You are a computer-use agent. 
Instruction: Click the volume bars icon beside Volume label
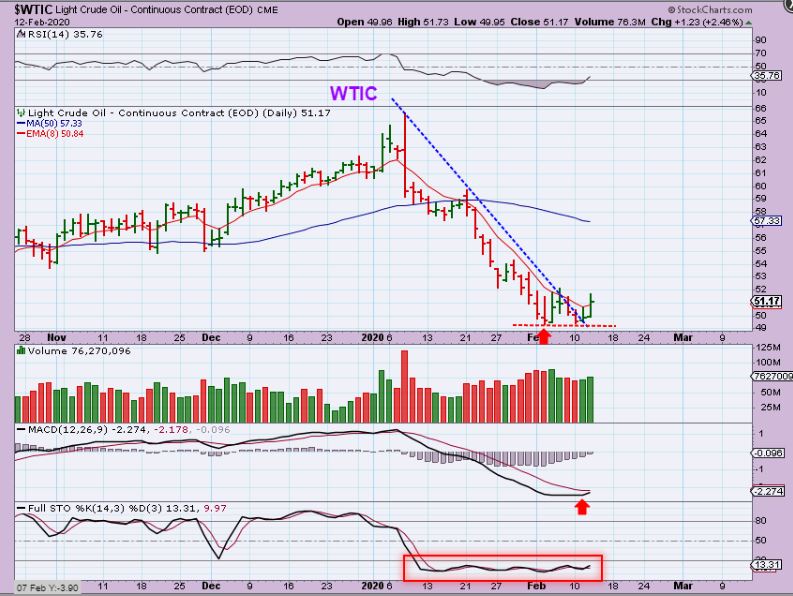[x=21, y=350]
